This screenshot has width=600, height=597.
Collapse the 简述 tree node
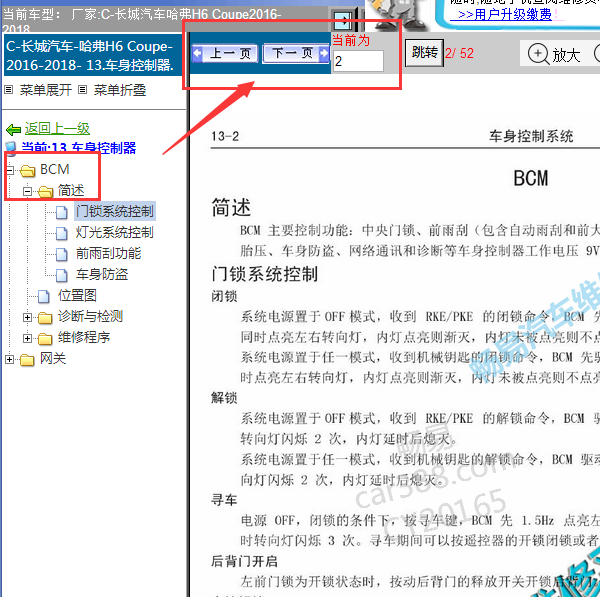[x=27, y=191]
